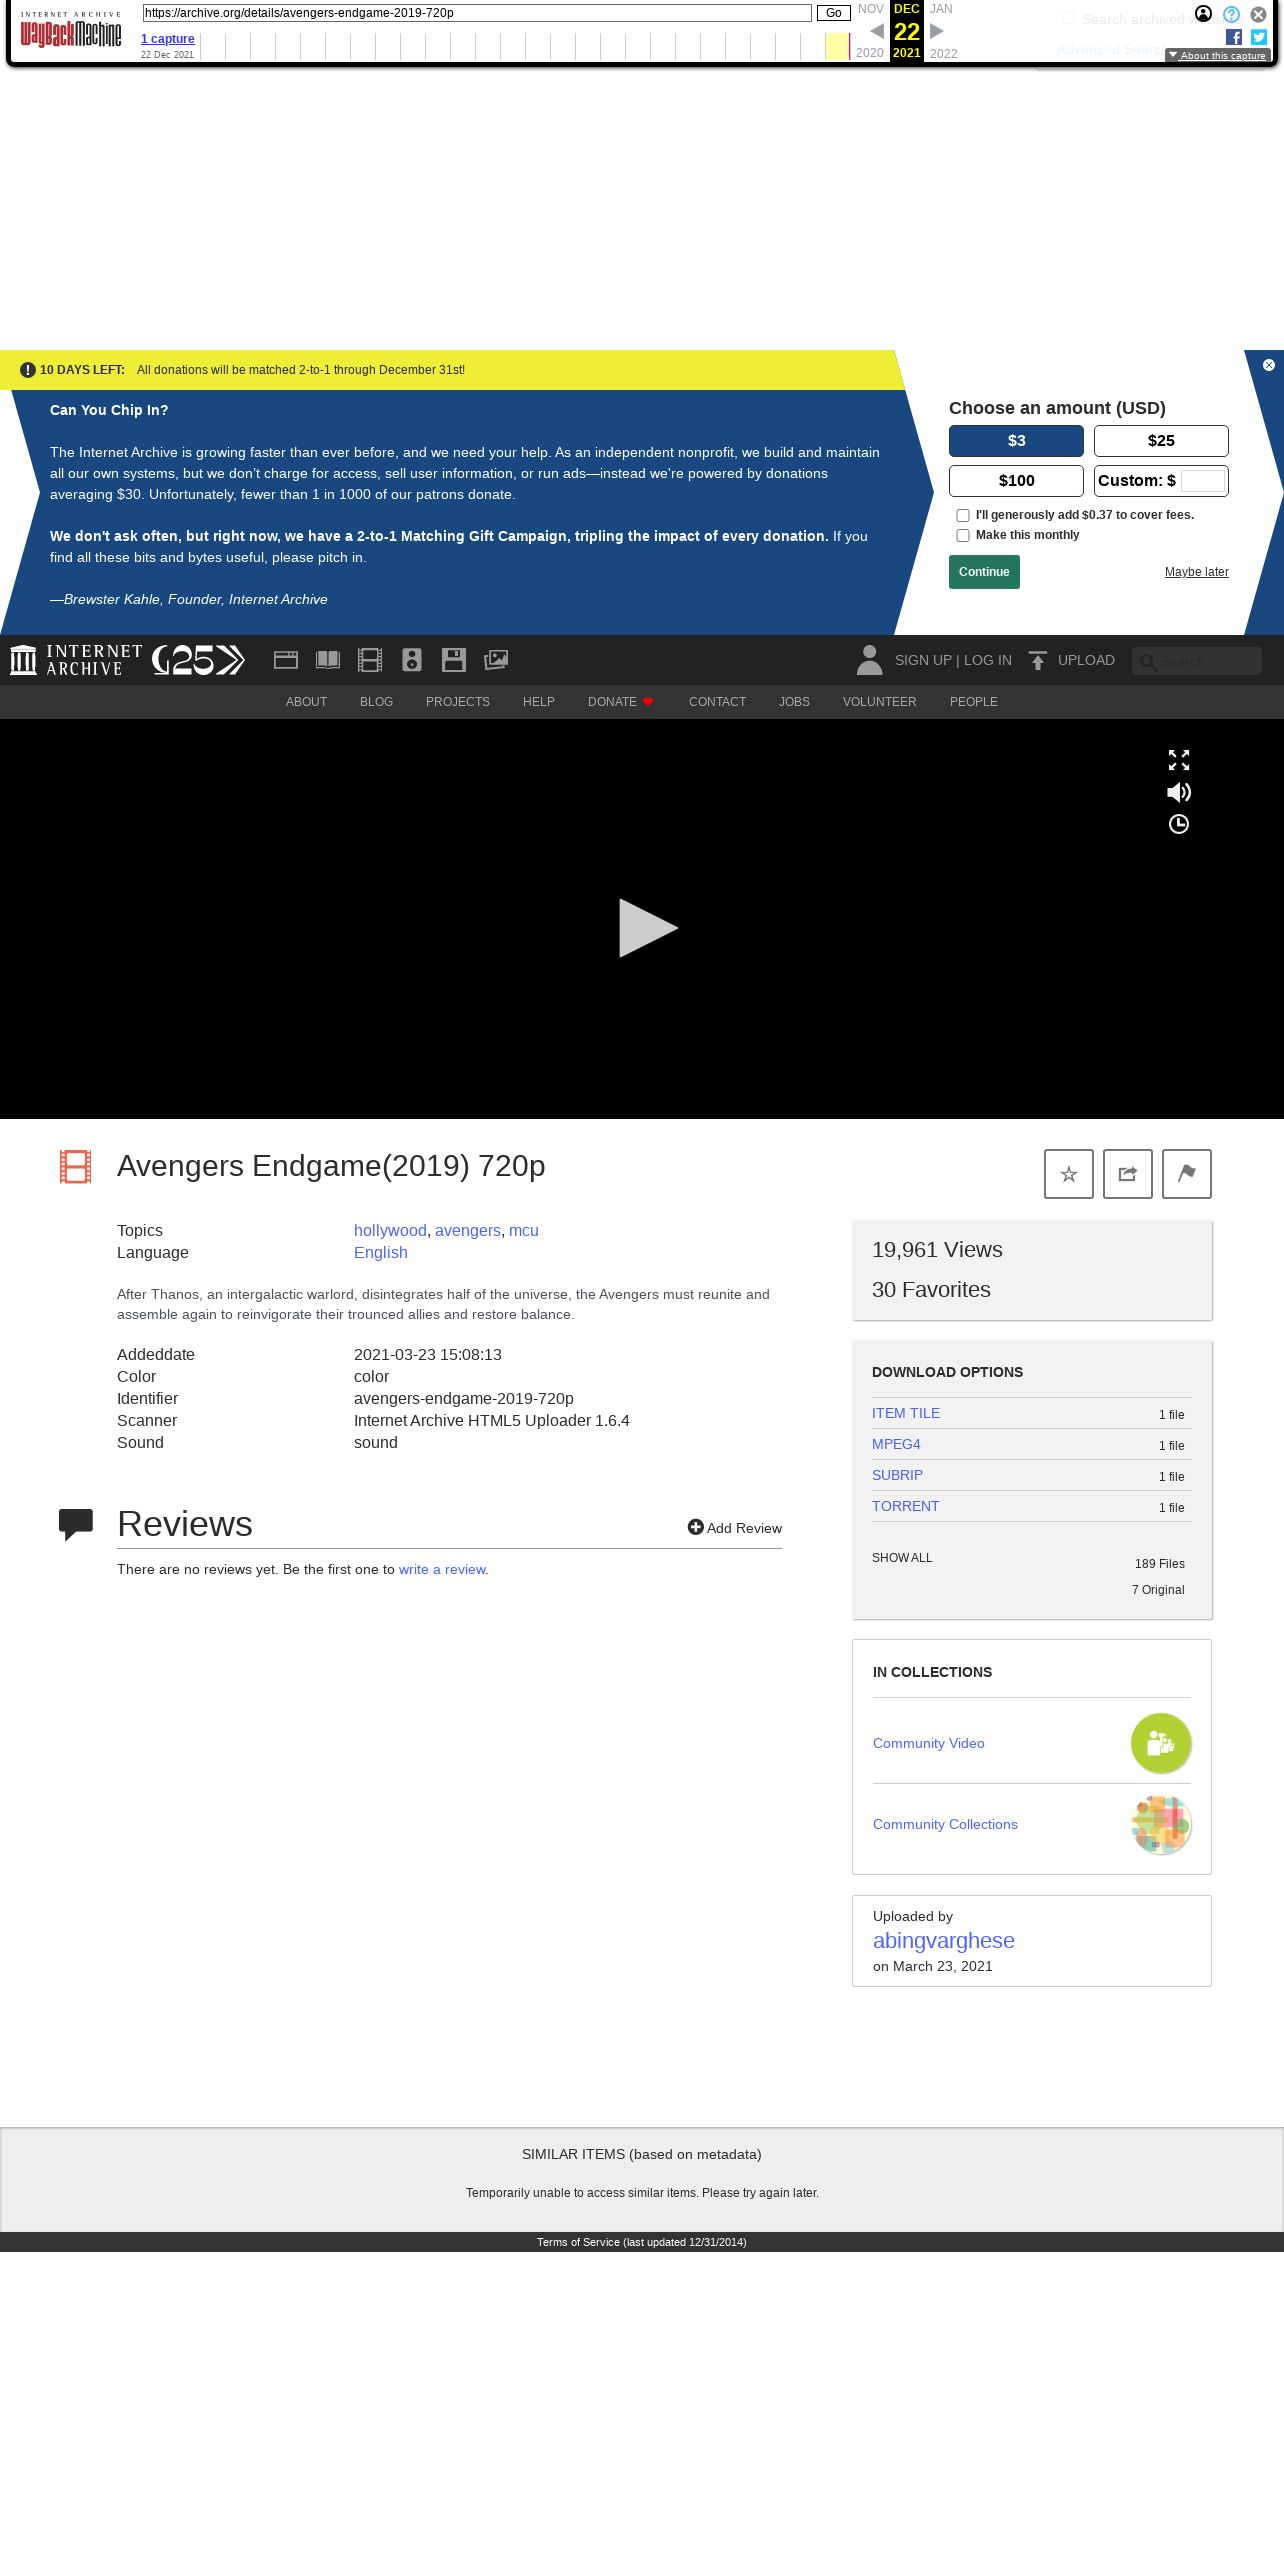Share capture on Twitter

tap(1259, 37)
